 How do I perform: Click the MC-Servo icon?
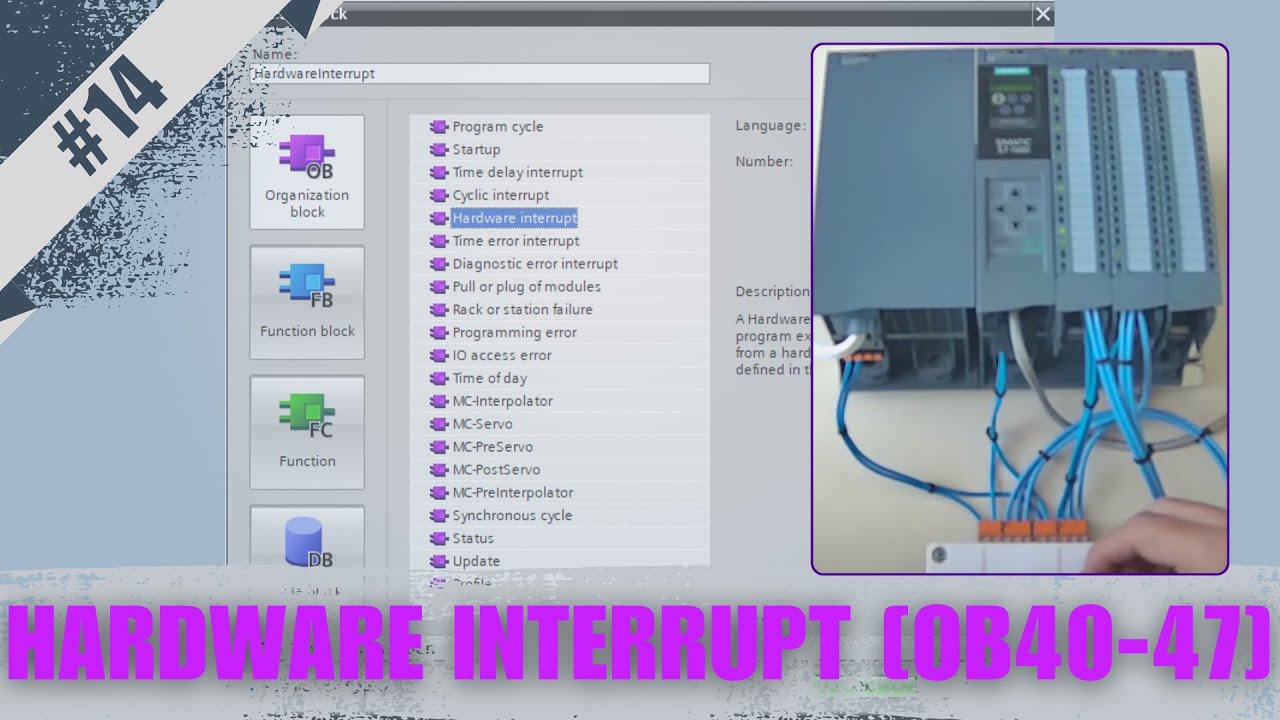pyautogui.click(x=438, y=425)
